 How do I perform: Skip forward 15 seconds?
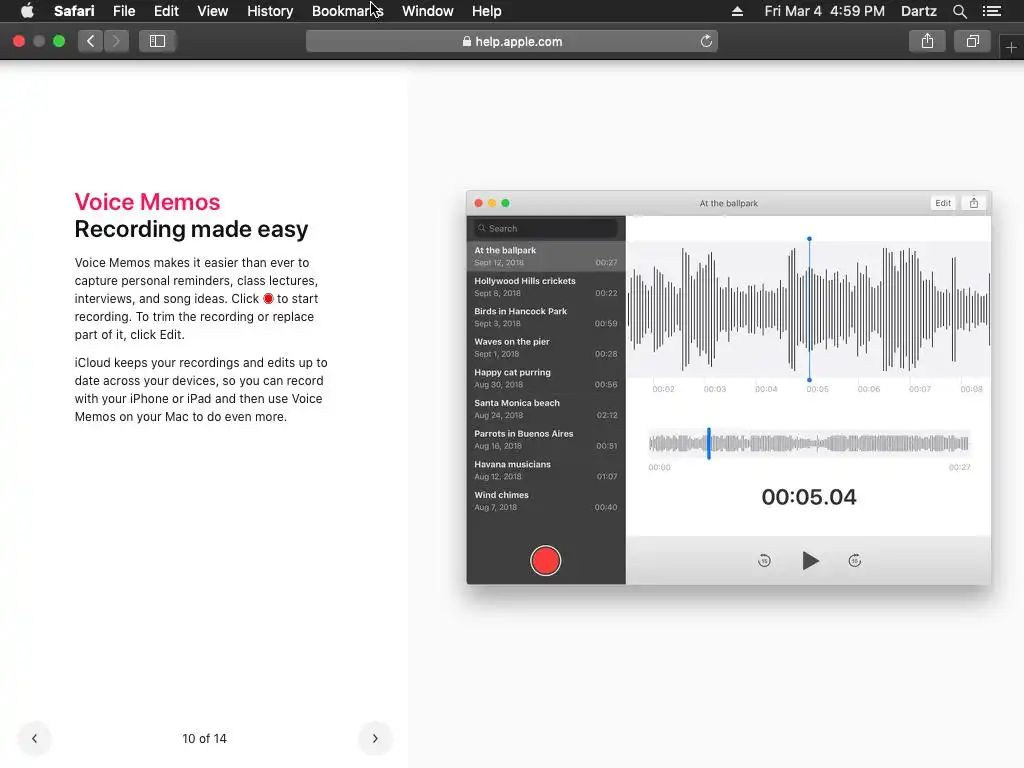tap(854, 560)
